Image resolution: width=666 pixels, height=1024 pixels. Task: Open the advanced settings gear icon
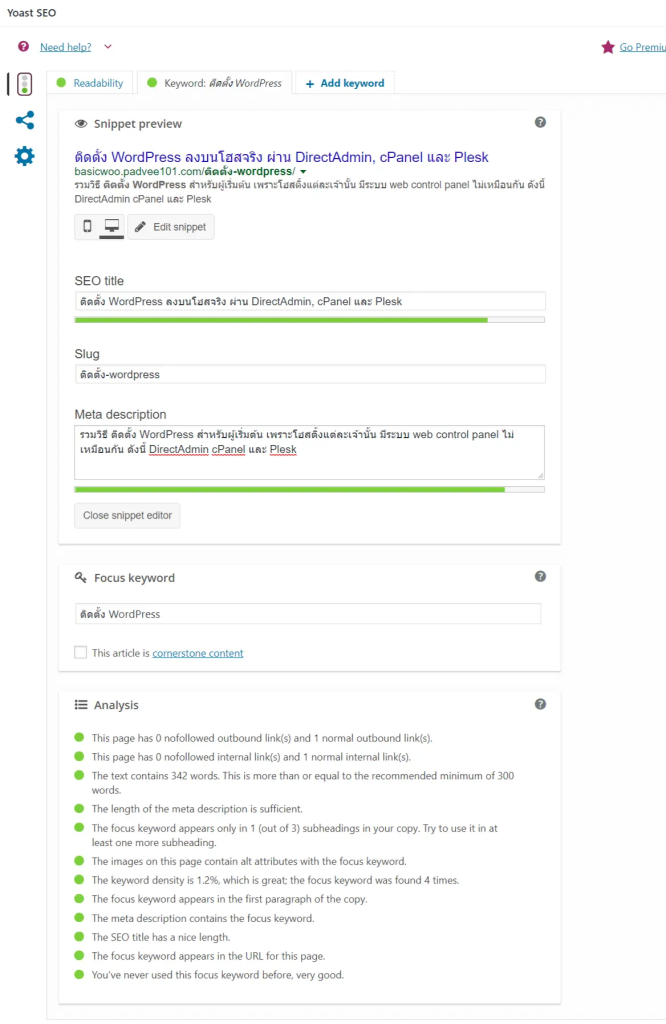[x=24, y=156]
